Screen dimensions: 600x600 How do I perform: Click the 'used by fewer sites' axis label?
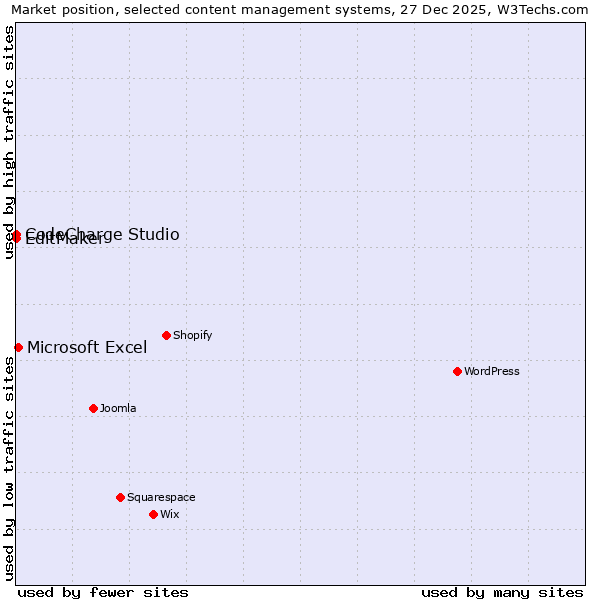(x=103, y=593)
